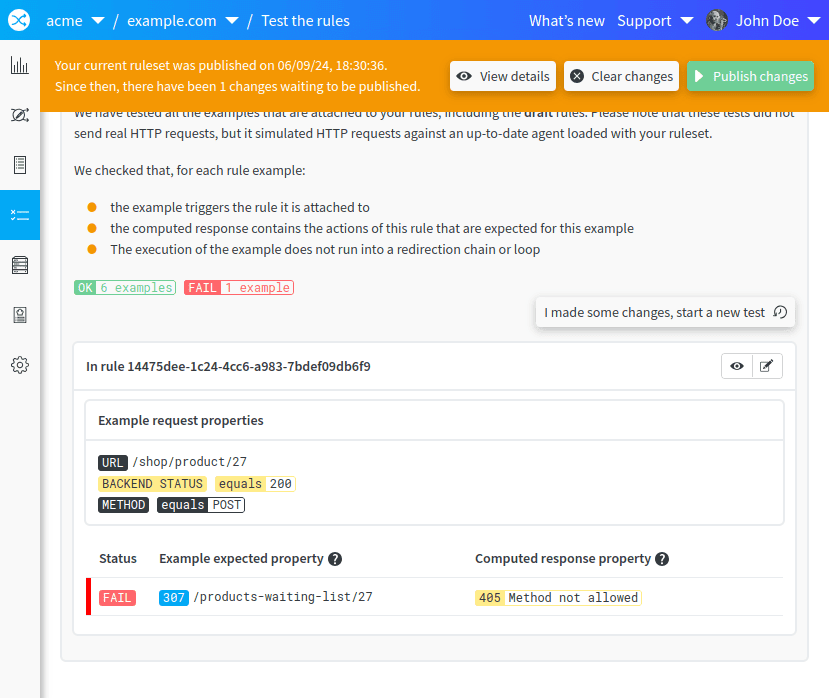829x698 pixels.
Task: Click the 405 Method not allowed response
Action: coord(558,598)
